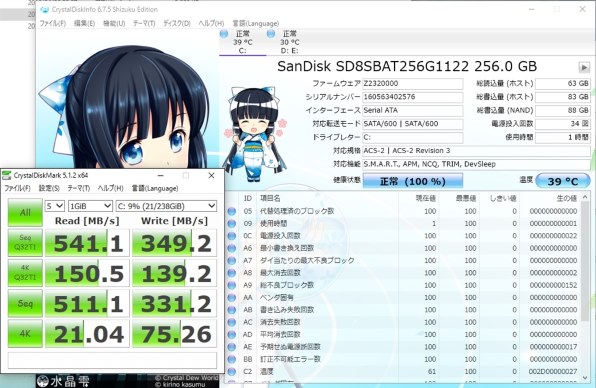Click attribute table scrollbar up arrow
The width and height of the screenshot is (596, 388).
coord(585,197)
